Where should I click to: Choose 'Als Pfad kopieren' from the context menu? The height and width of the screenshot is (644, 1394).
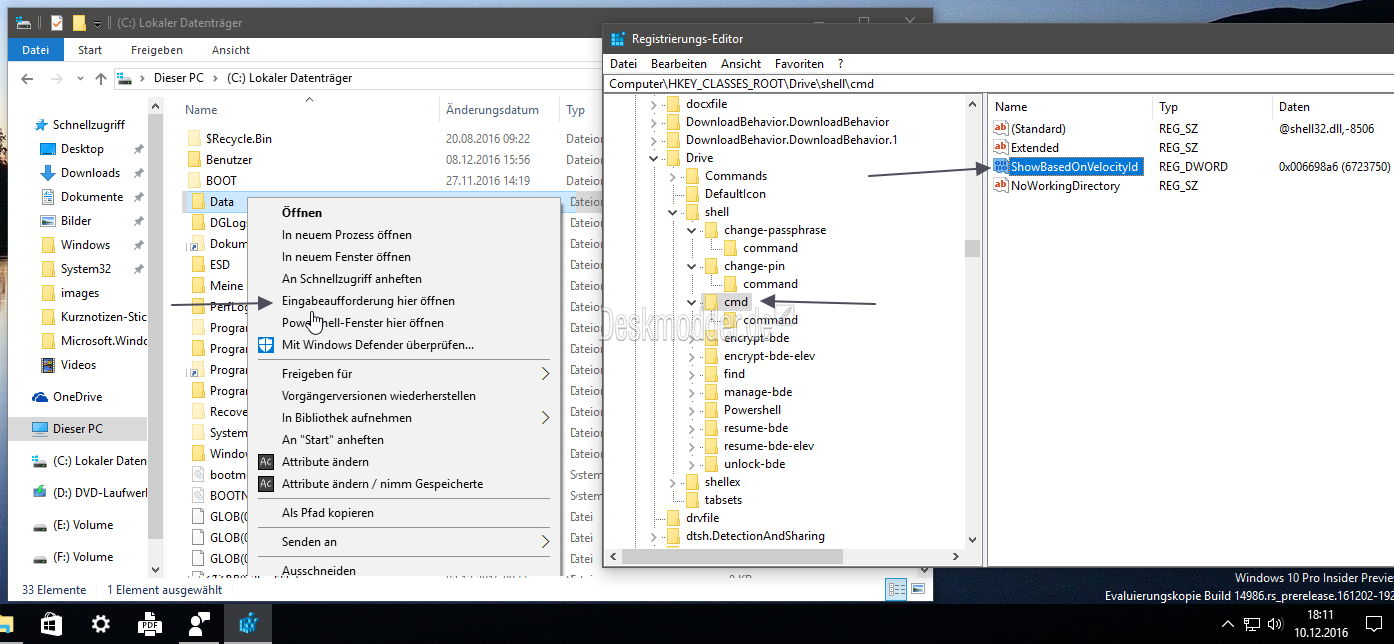point(328,513)
